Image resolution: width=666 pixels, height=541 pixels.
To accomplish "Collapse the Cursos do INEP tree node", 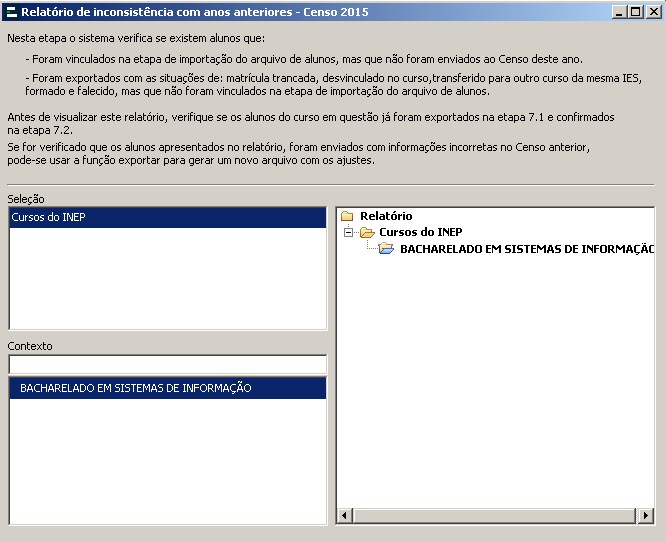I will (x=348, y=232).
